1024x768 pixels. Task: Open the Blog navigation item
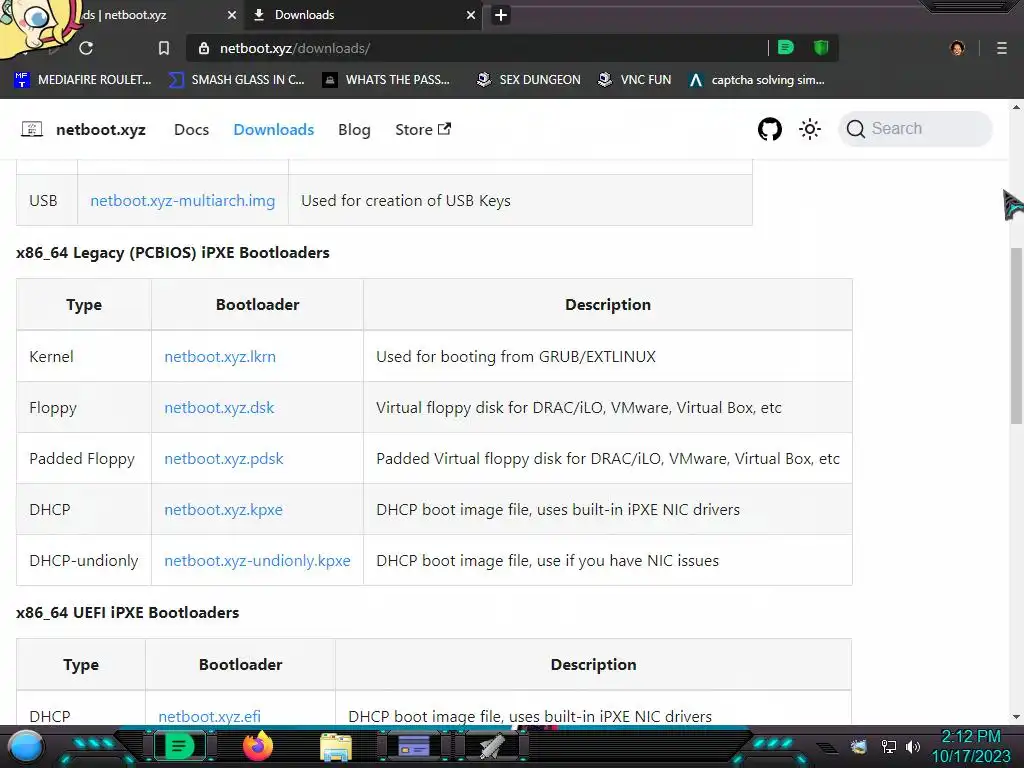click(354, 129)
